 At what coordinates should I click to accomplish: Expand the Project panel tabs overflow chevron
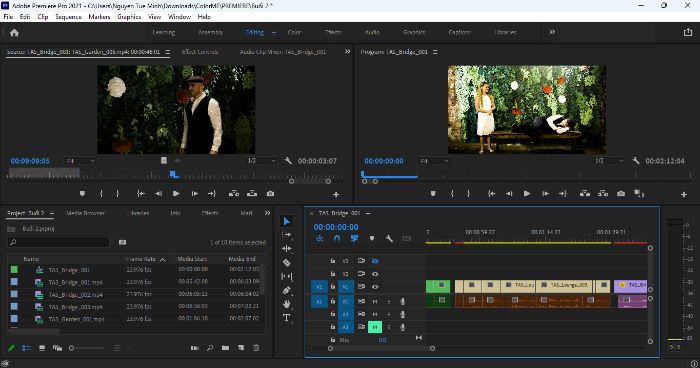click(267, 213)
